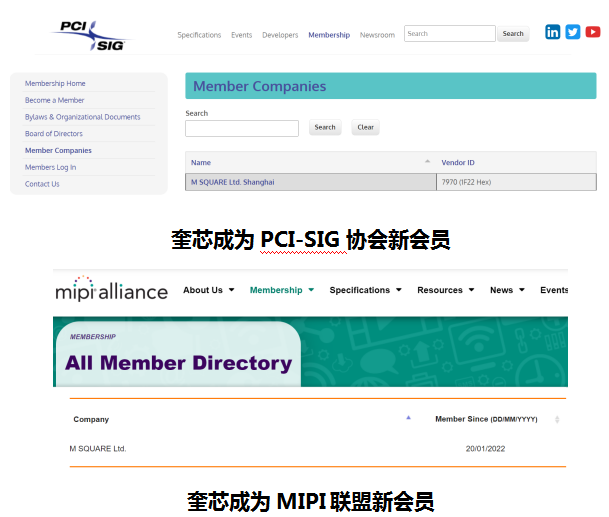
Task: Click the top site Search button
Action: (x=513, y=33)
